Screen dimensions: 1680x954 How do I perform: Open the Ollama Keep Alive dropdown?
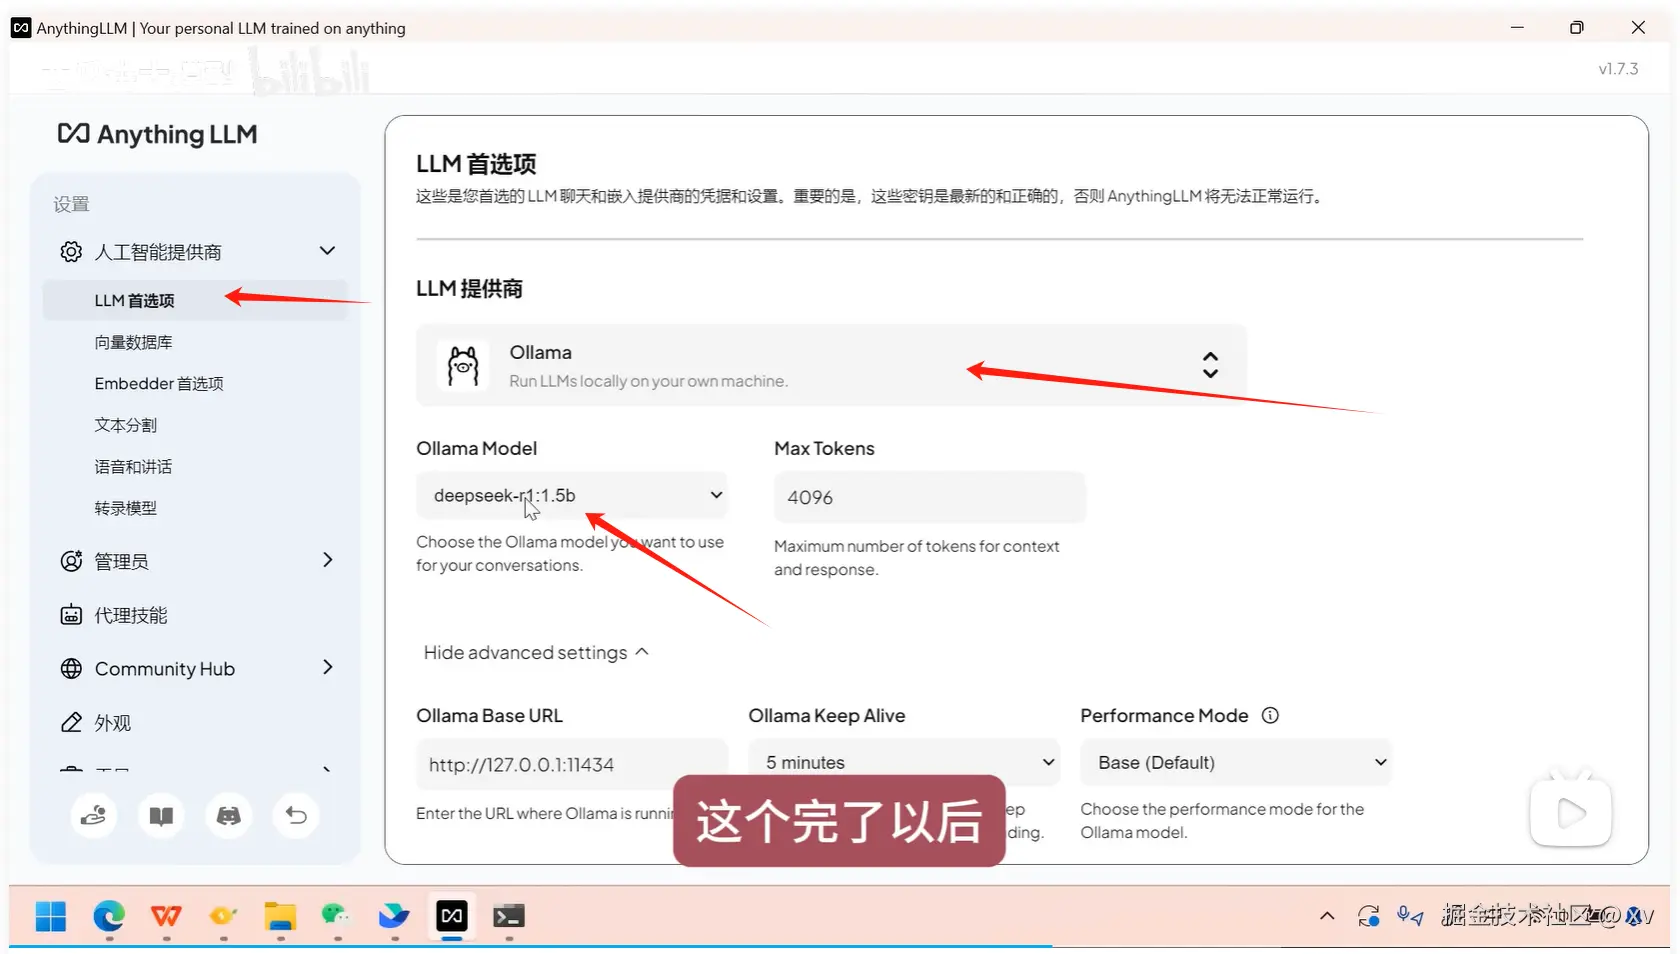(905, 763)
